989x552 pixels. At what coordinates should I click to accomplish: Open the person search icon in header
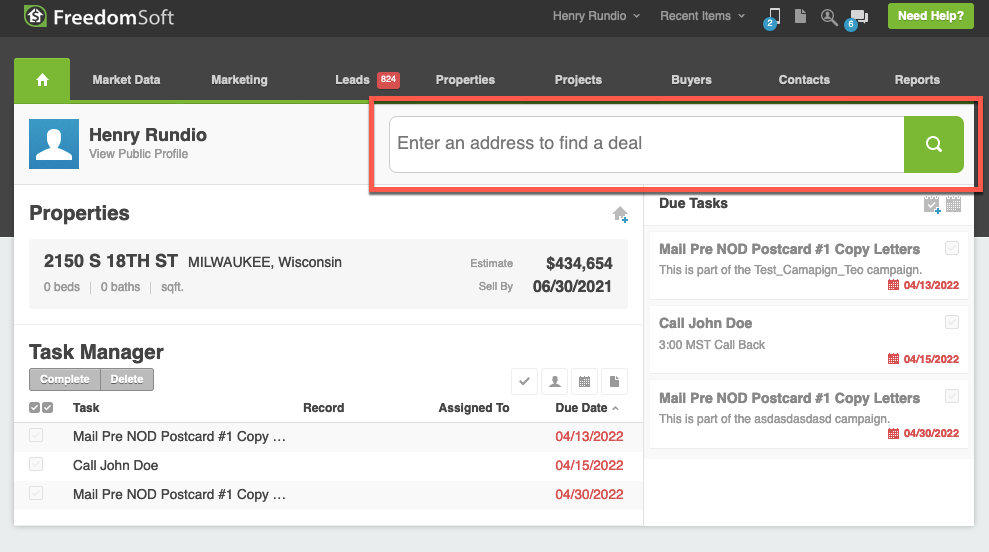pyautogui.click(x=829, y=16)
